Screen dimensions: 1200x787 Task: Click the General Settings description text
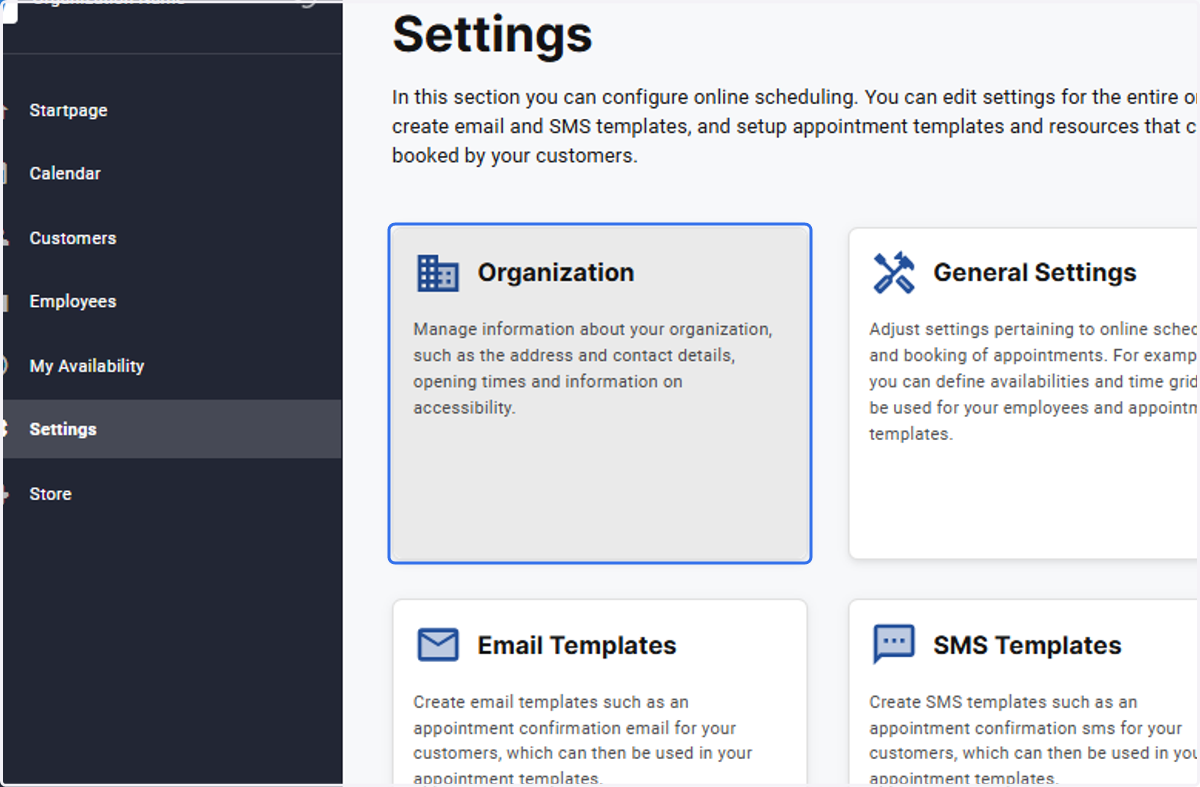click(x=1034, y=381)
